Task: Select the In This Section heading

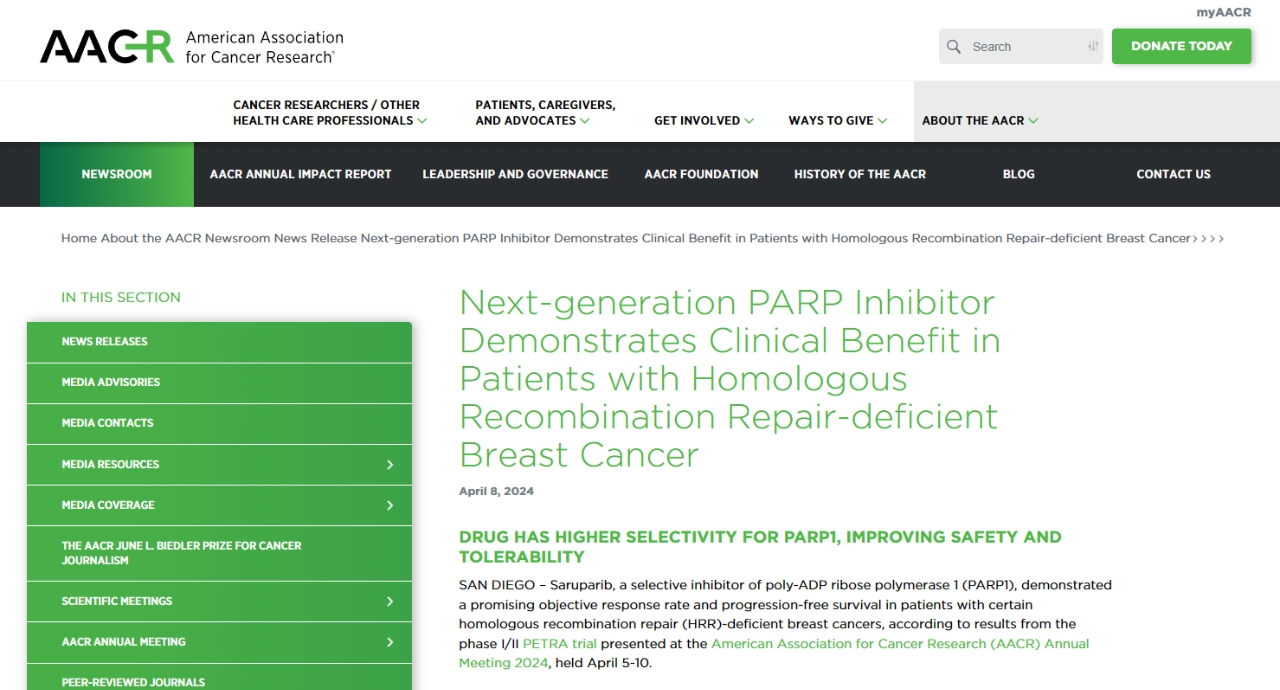Action: [121, 297]
